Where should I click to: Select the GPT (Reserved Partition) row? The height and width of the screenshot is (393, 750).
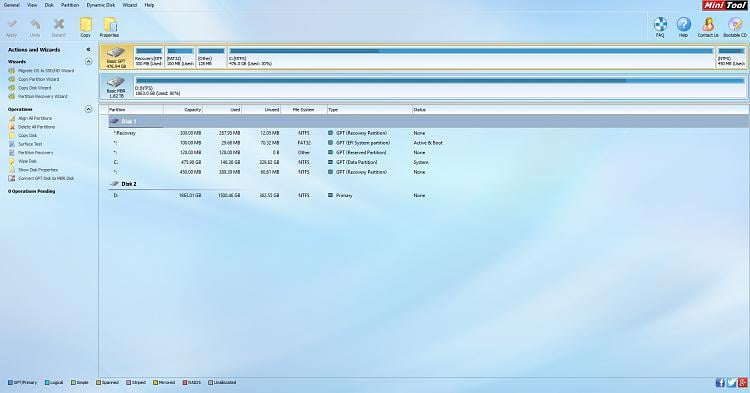click(x=429, y=153)
